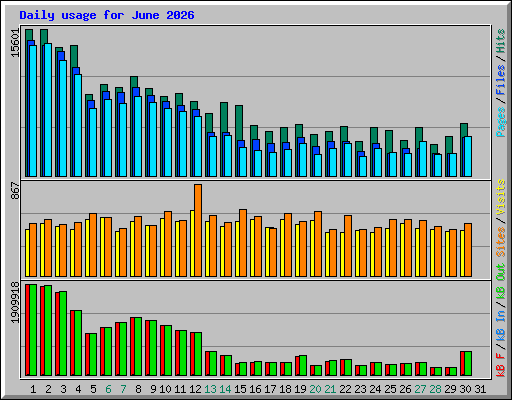Click the cyan pages bar for day 1

click(33, 111)
